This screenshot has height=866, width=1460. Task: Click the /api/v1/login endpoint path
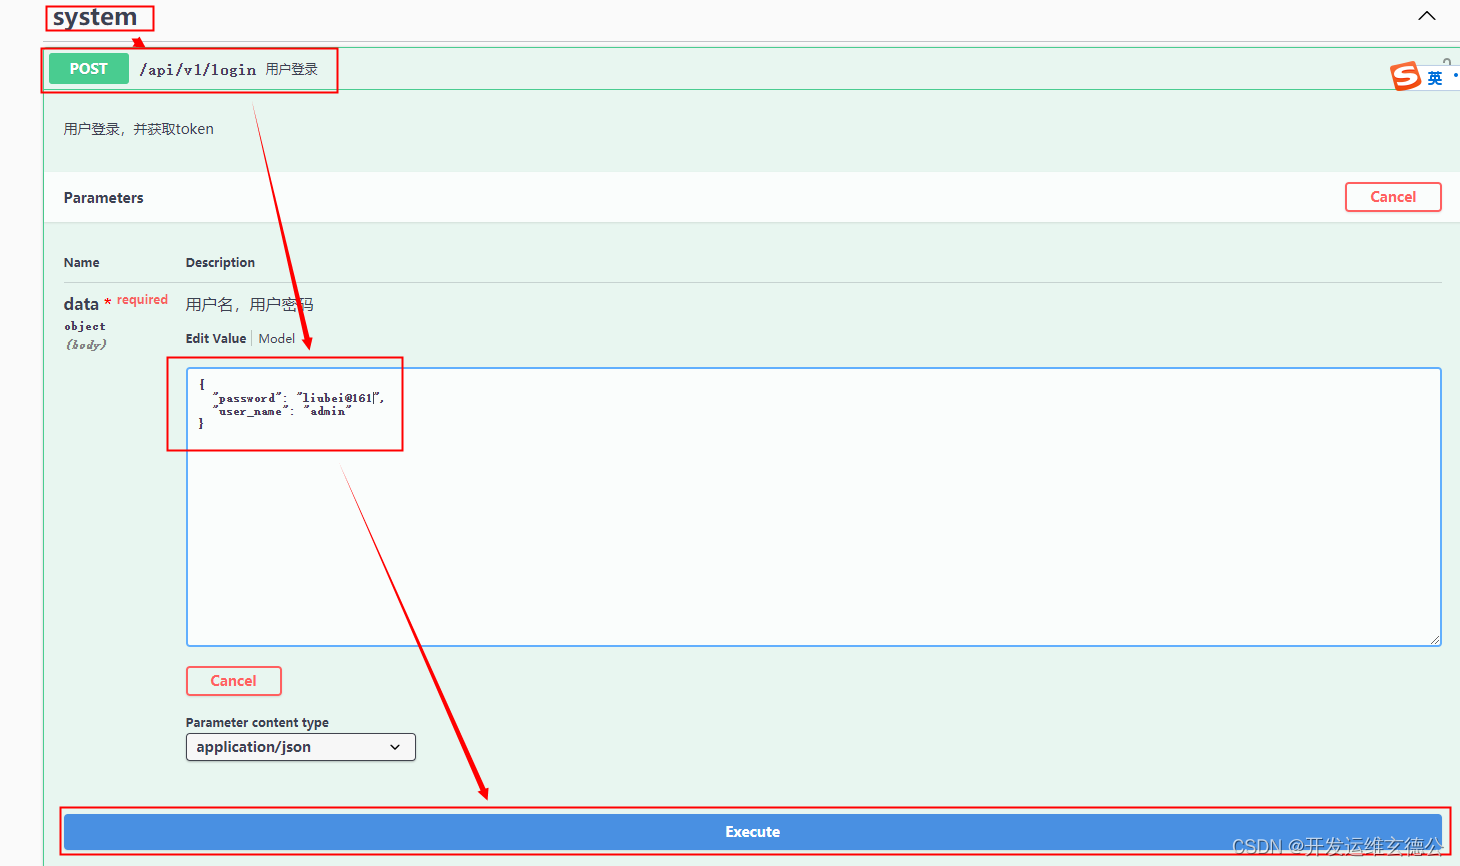198,70
